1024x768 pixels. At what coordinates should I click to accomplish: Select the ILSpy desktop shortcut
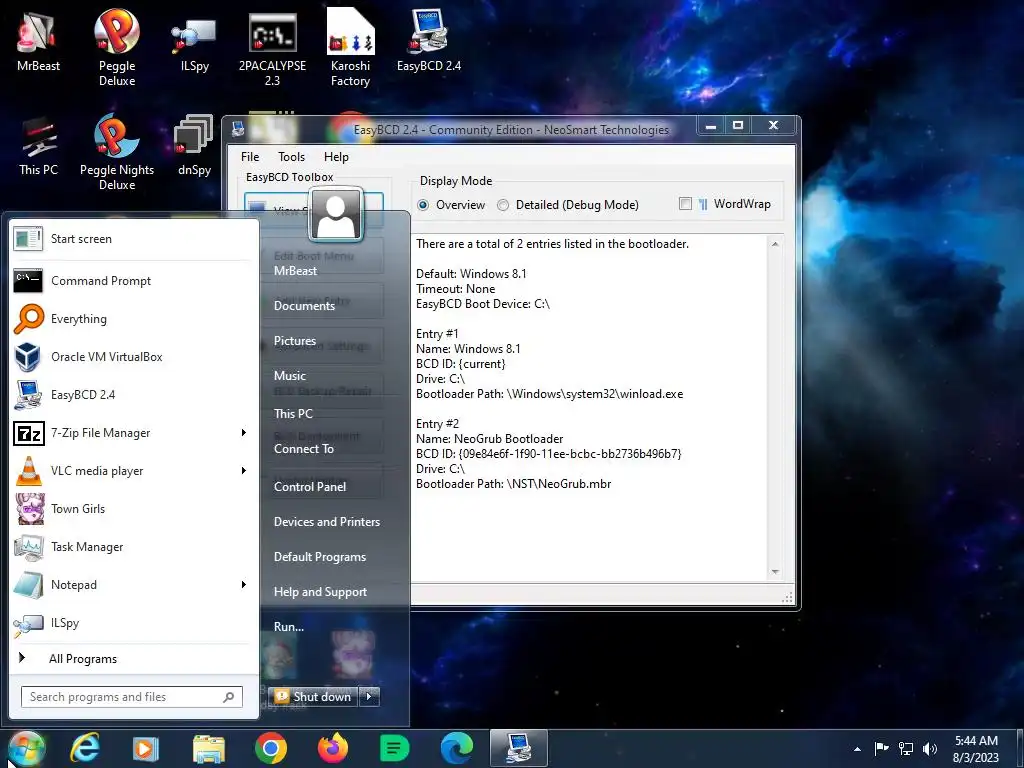point(194,44)
